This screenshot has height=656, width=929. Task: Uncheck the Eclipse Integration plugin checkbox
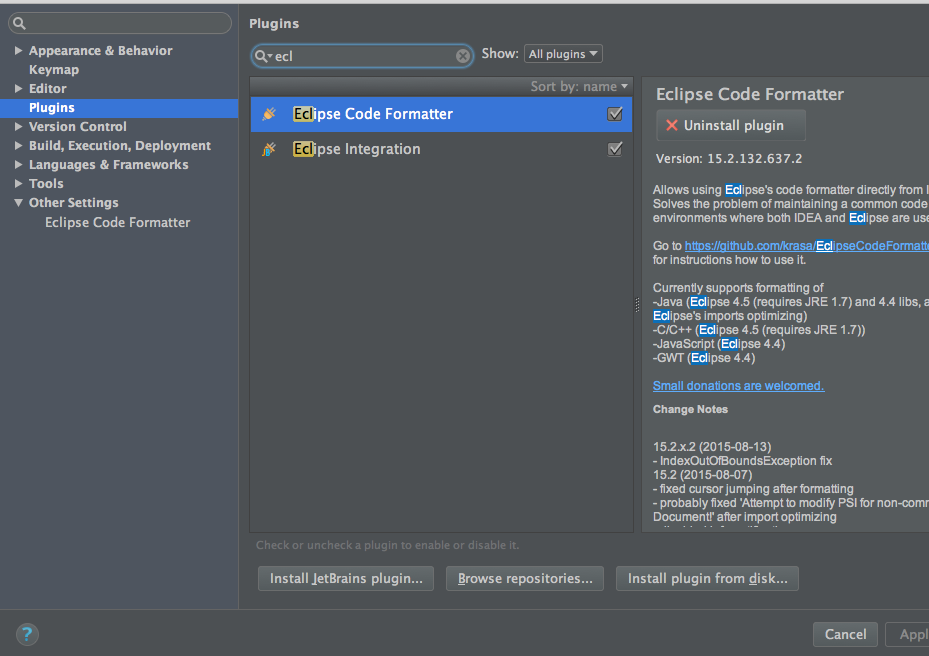614,148
